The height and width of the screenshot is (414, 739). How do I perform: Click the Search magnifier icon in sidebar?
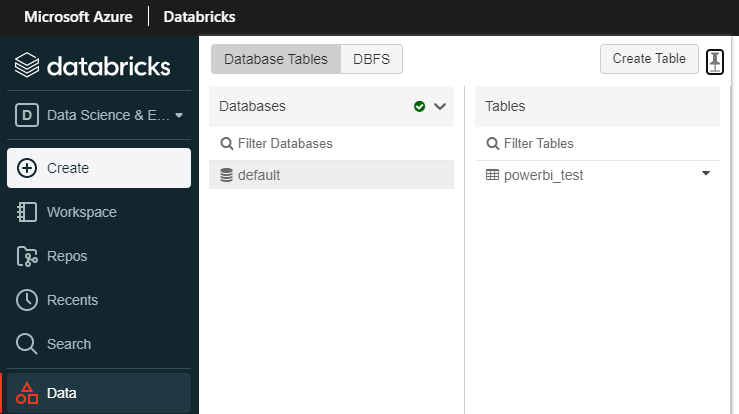(26, 344)
